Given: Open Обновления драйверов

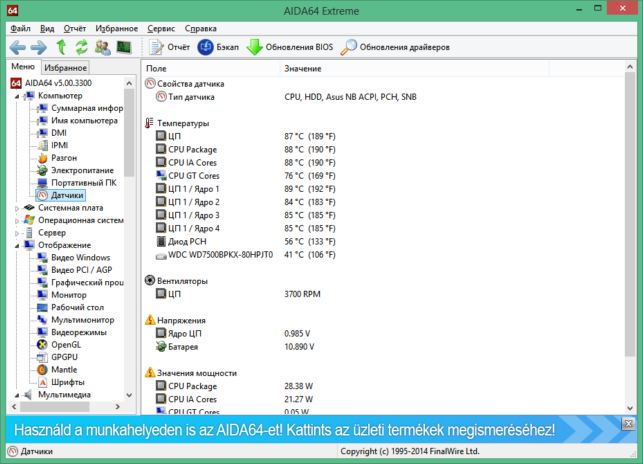Looking at the screenshot, I should pyautogui.click(x=395, y=48).
